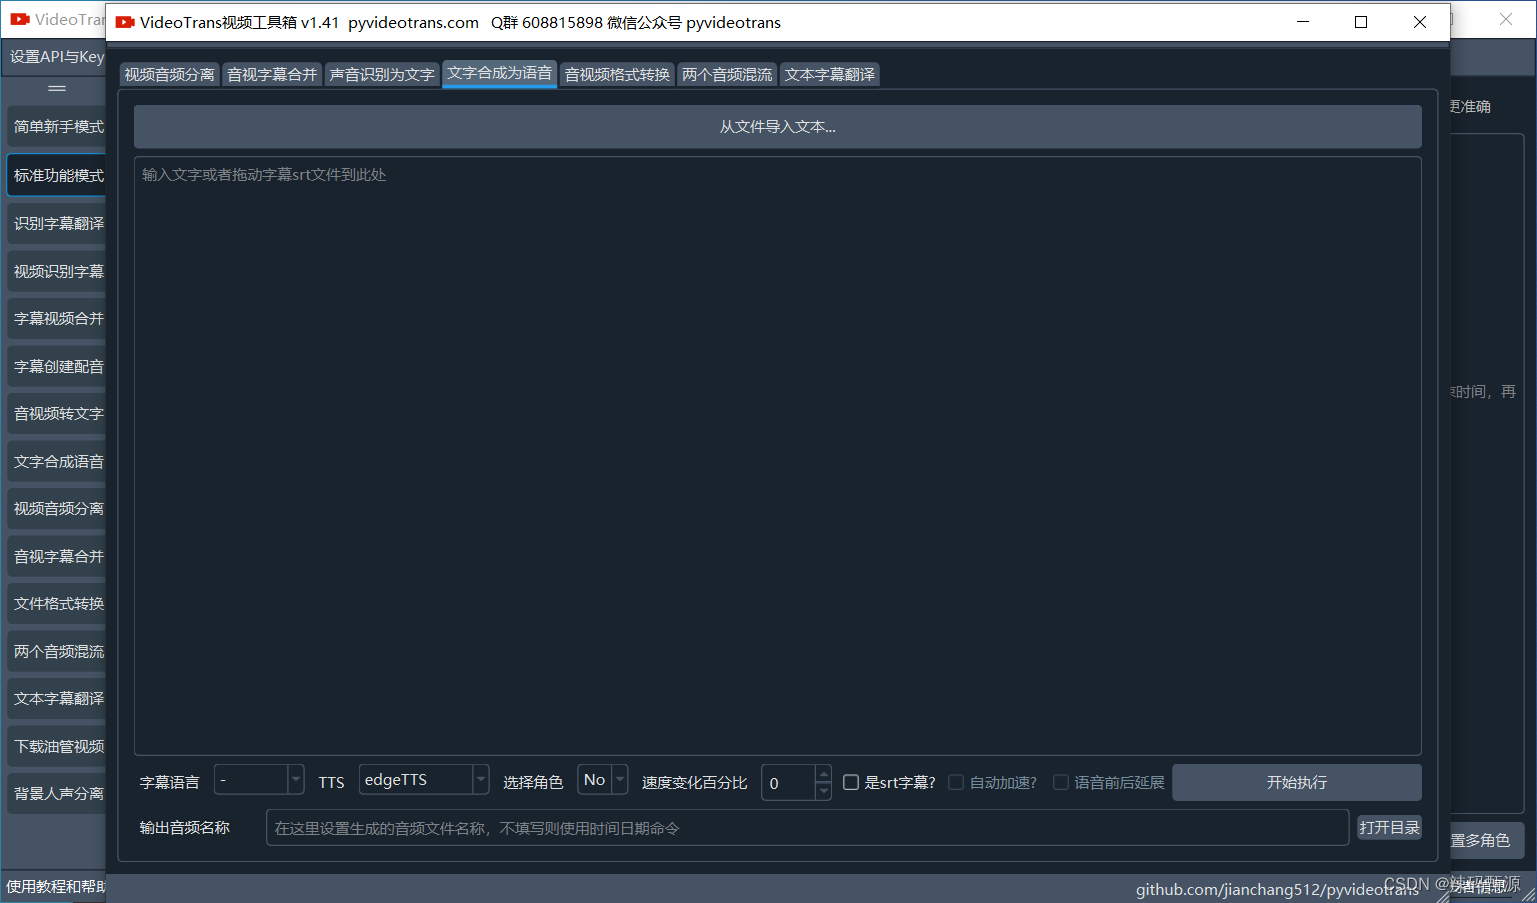Click the 置多角色 button in background window
1537x903 pixels.
[1487, 840]
